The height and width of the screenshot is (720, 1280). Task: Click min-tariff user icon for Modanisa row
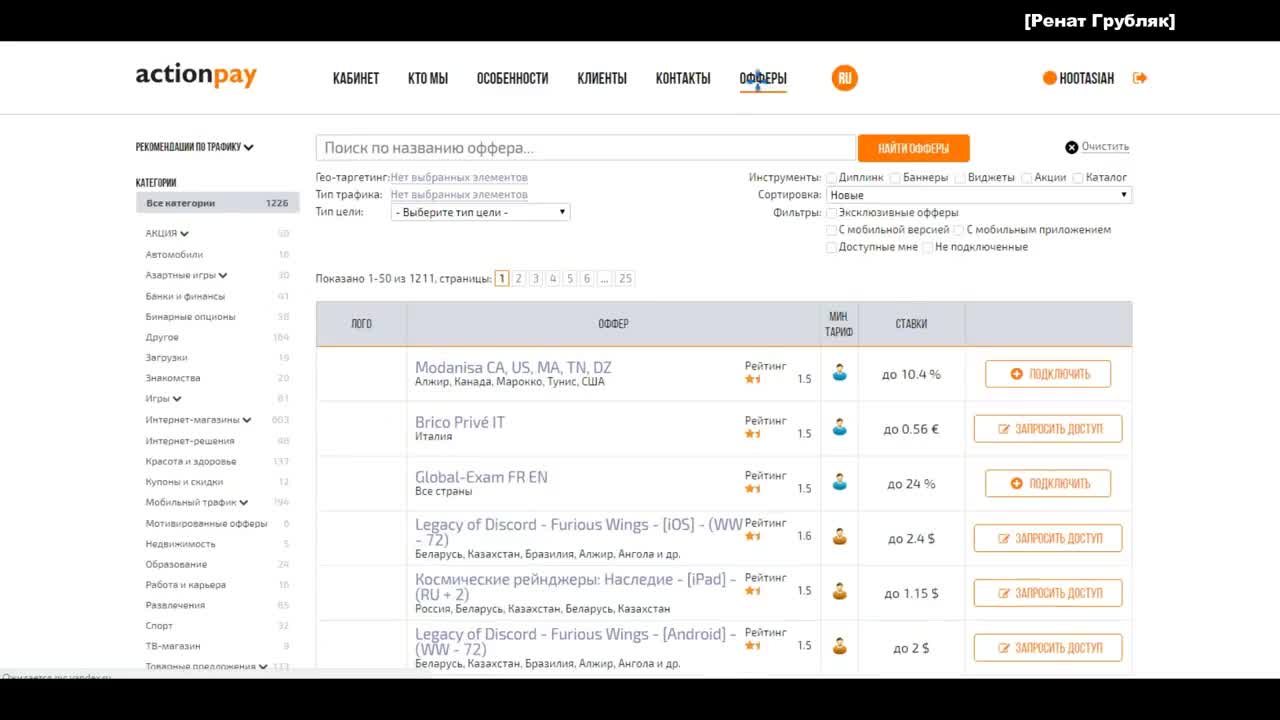click(x=839, y=373)
